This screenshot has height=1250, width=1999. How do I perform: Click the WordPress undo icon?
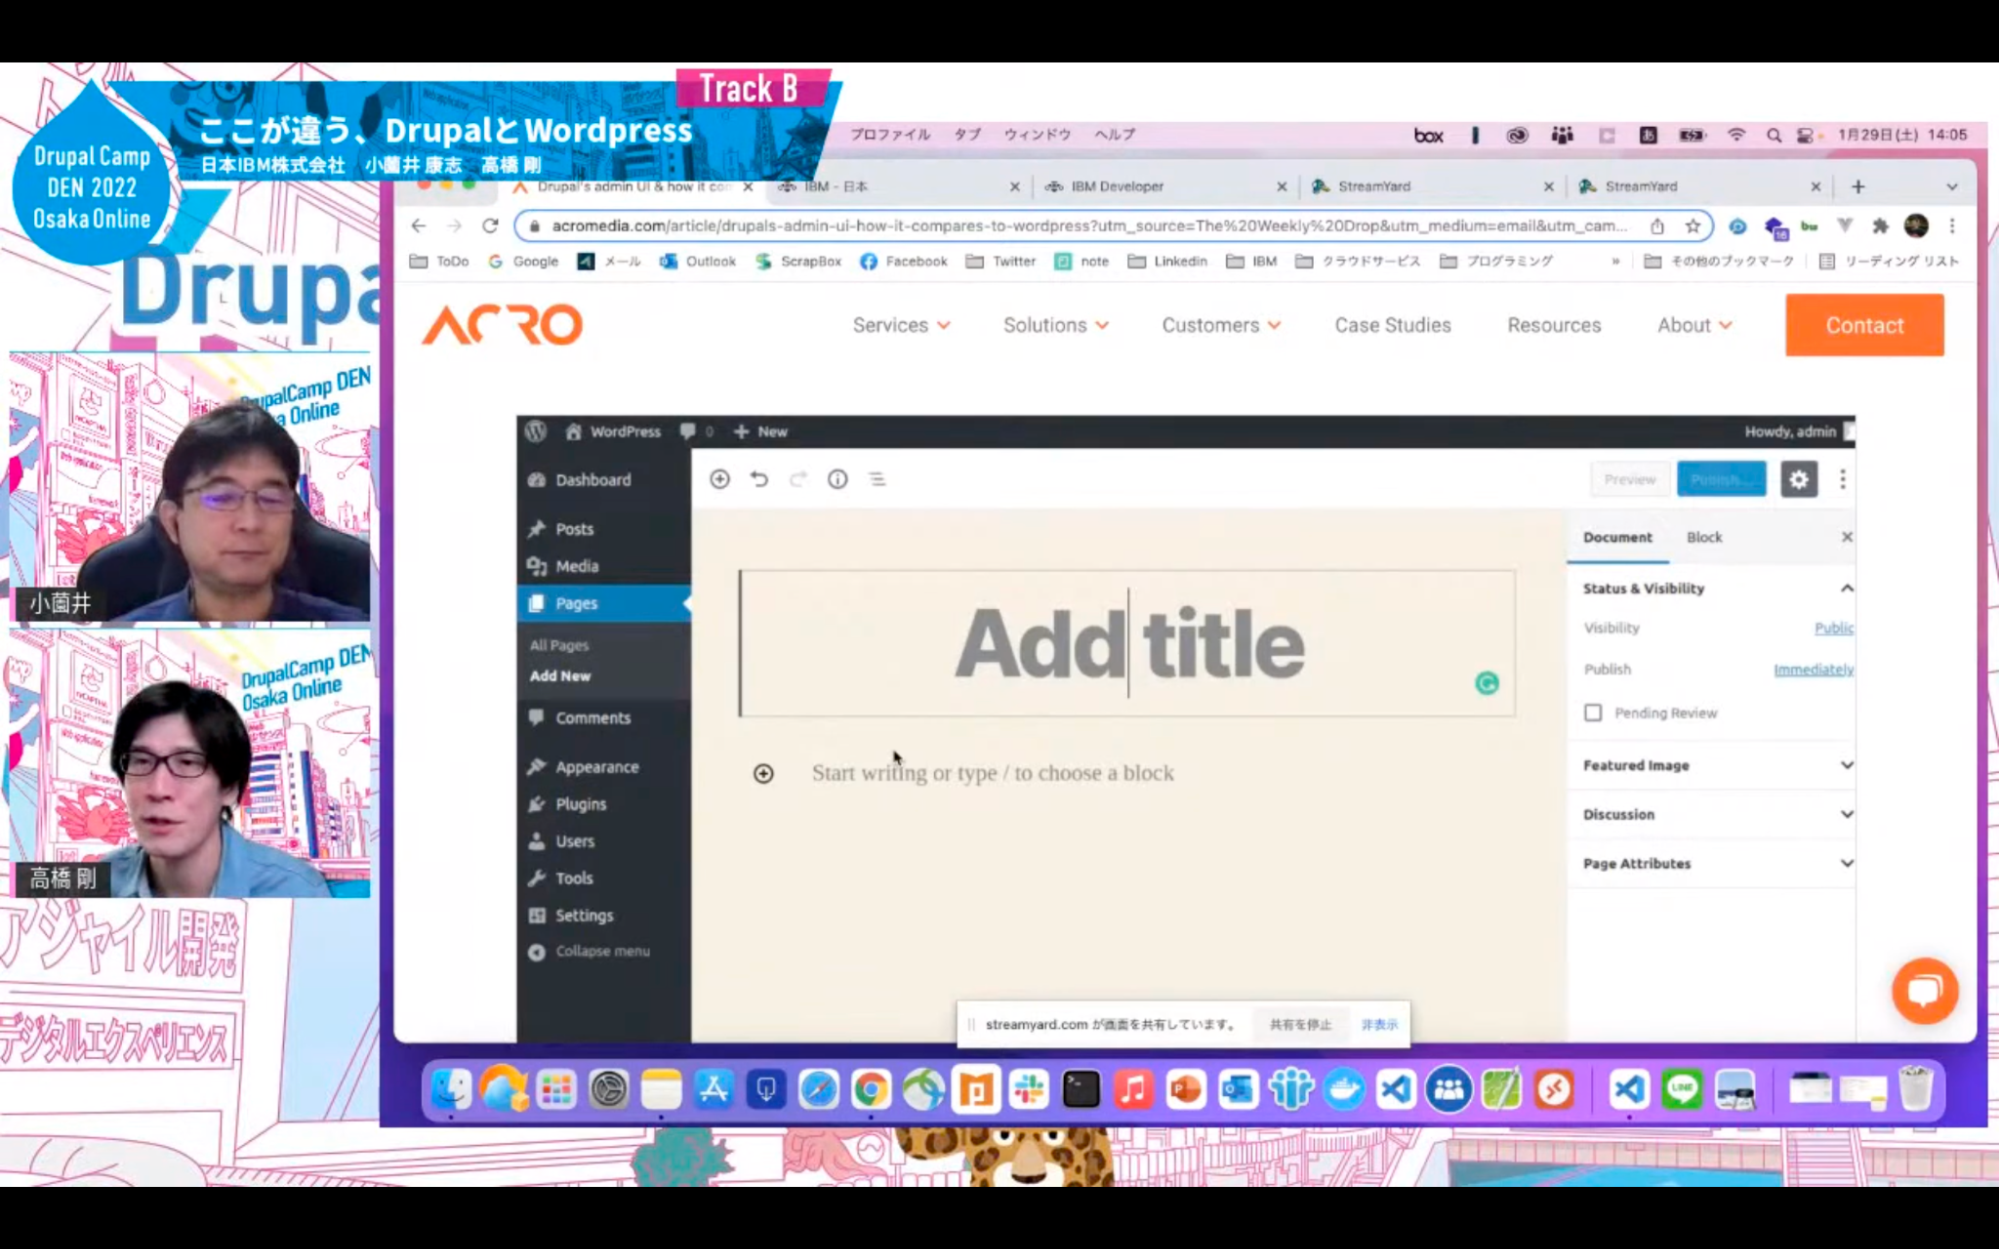pos(759,480)
